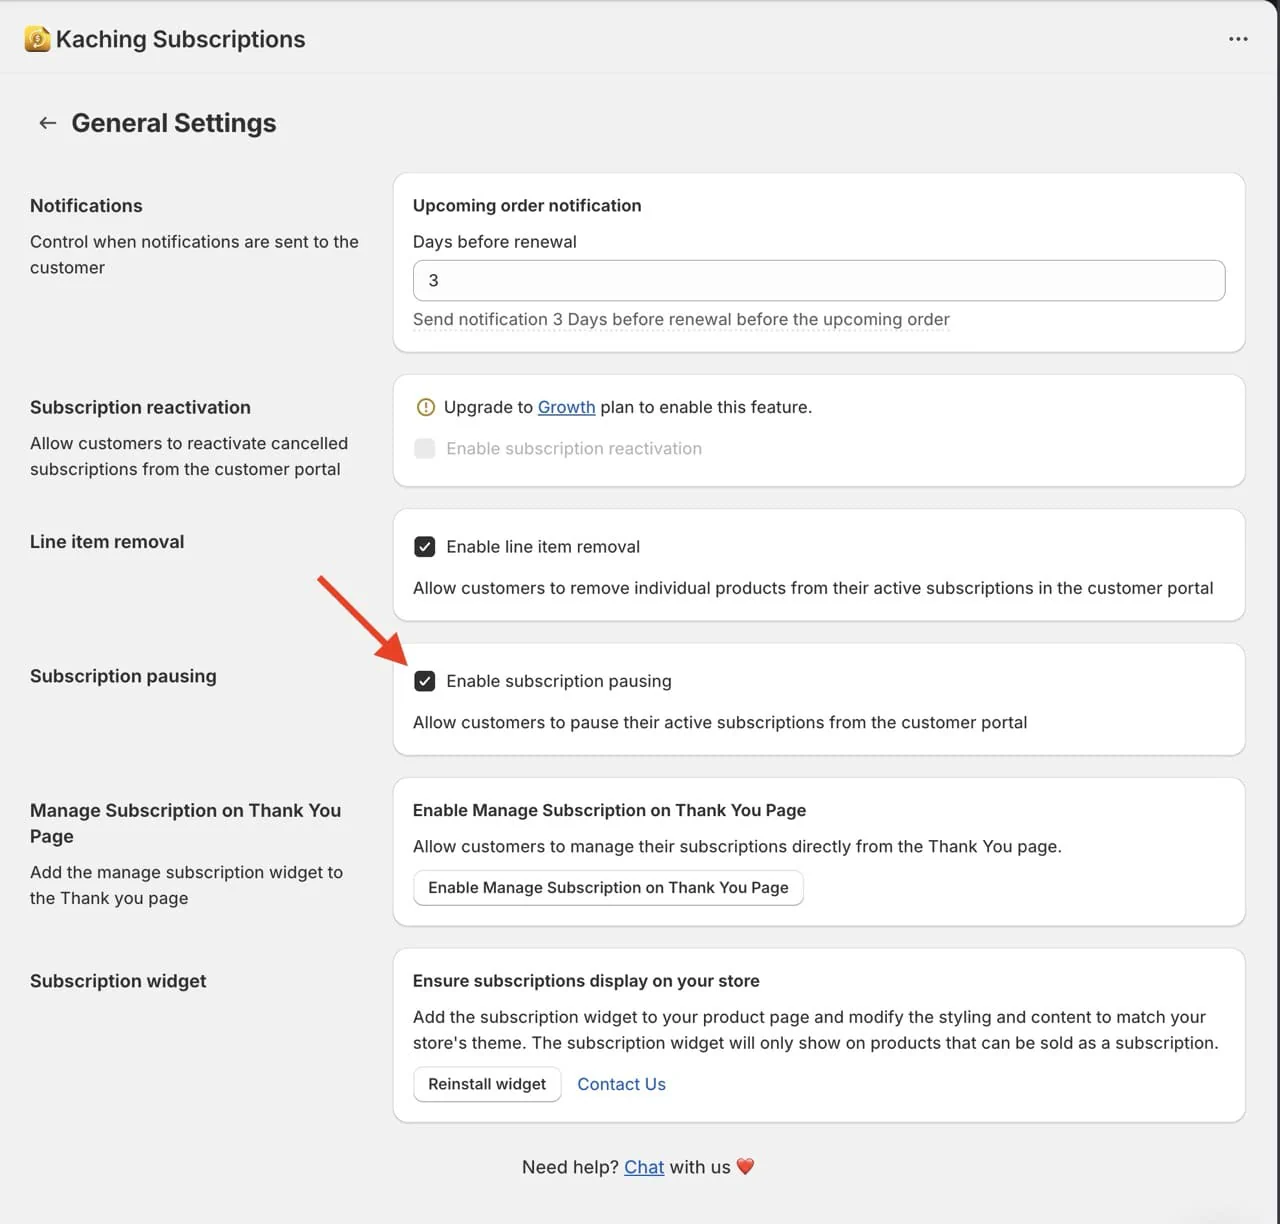The width and height of the screenshot is (1280, 1224).
Task: Toggle the Enable line item removal checkbox
Action: coord(425,547)
